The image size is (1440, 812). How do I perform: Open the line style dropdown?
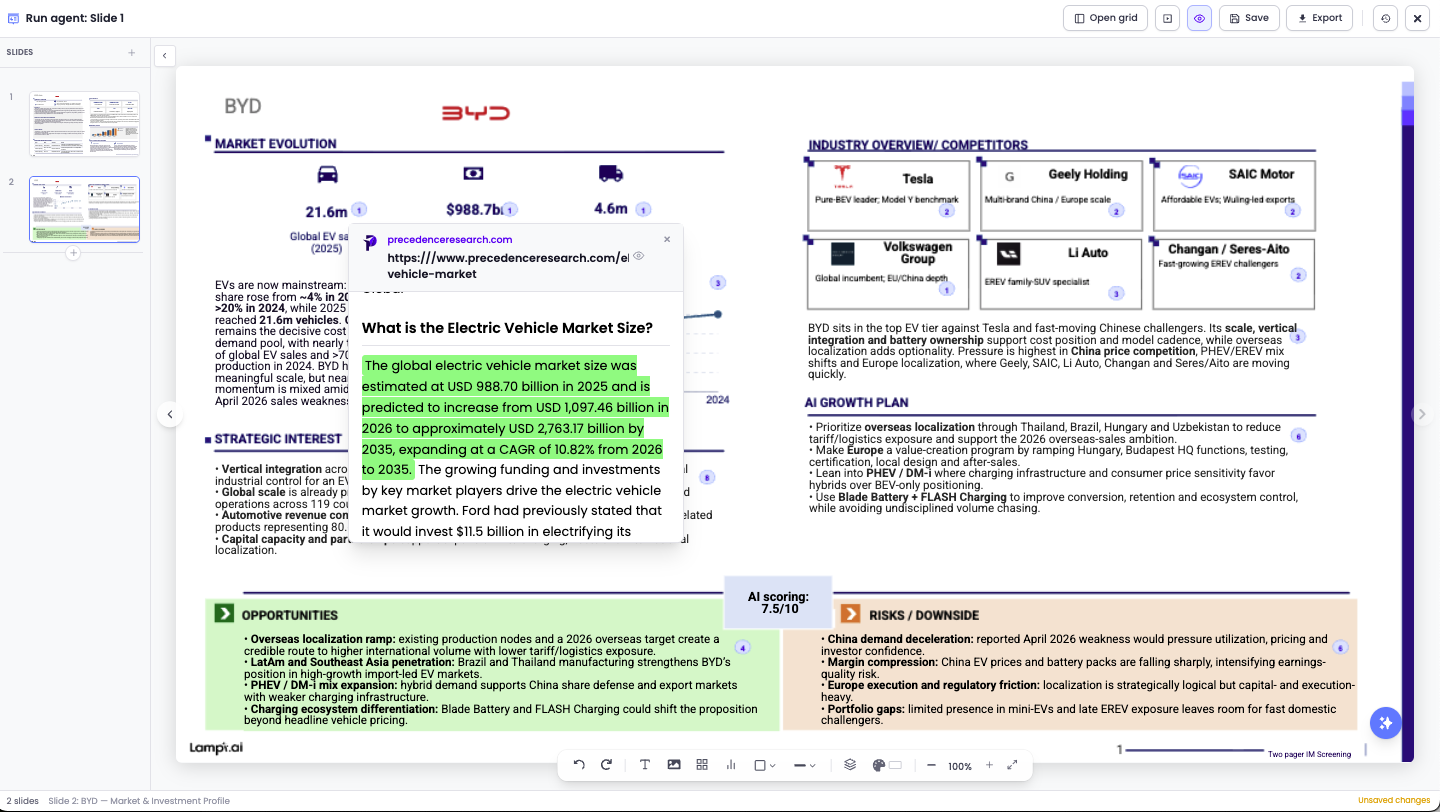click(805, 765)
